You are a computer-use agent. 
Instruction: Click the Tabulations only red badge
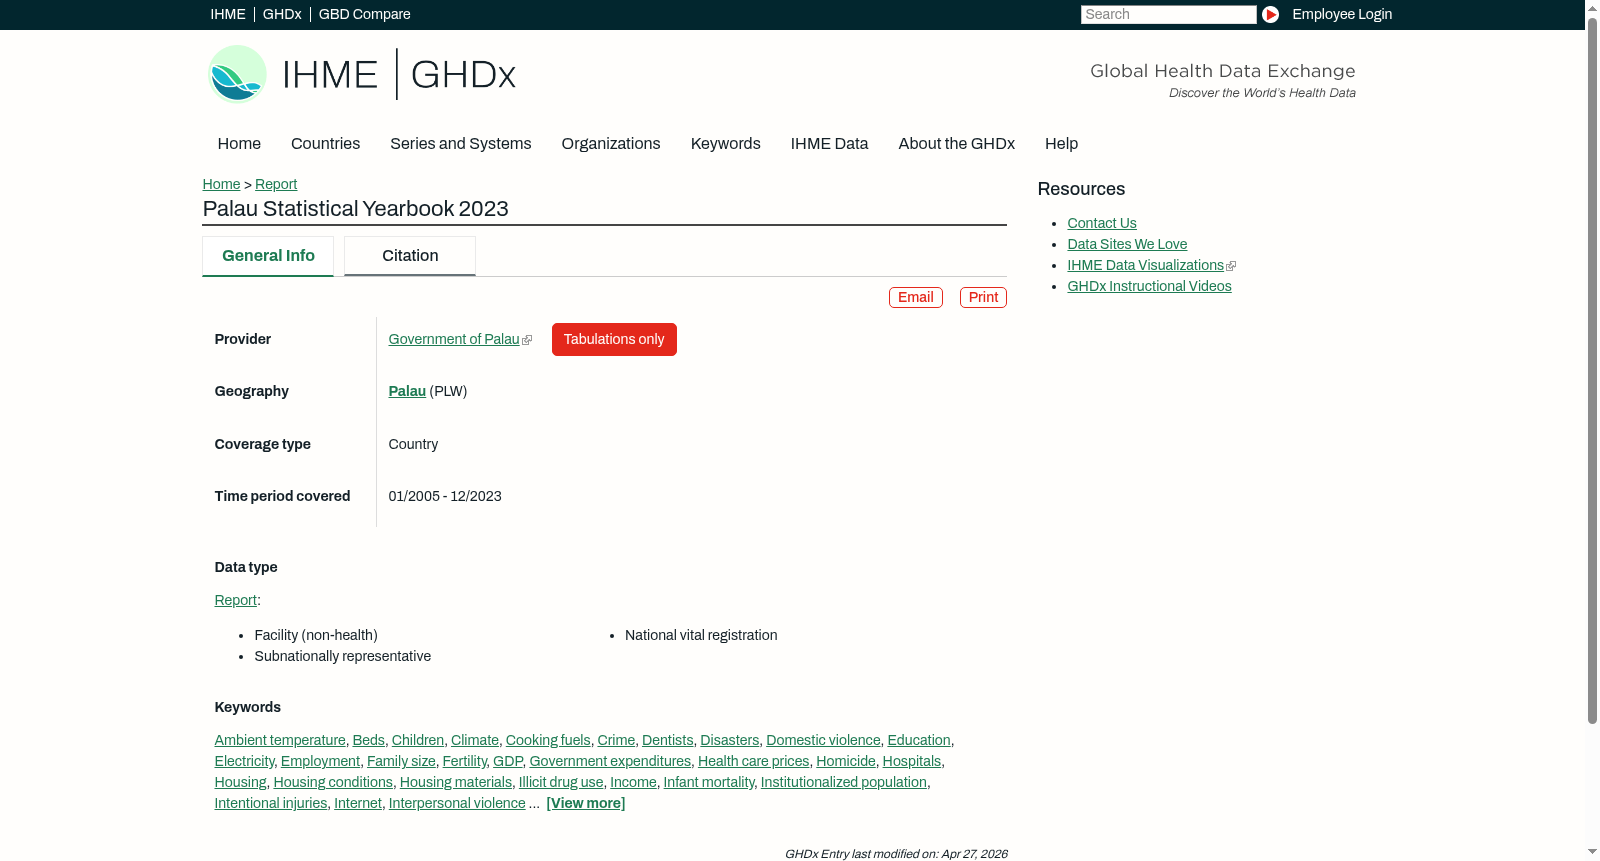[x=614, y=339]
